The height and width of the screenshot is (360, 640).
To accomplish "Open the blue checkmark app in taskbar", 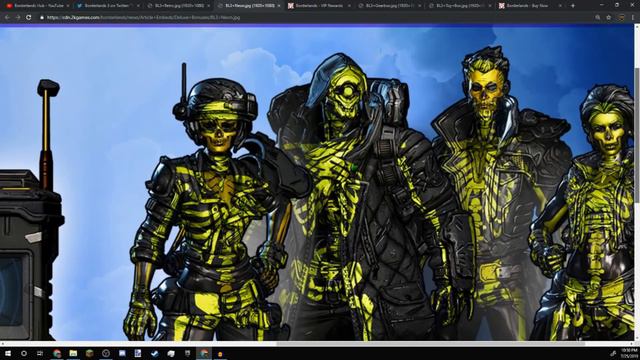I will (154, 353).
